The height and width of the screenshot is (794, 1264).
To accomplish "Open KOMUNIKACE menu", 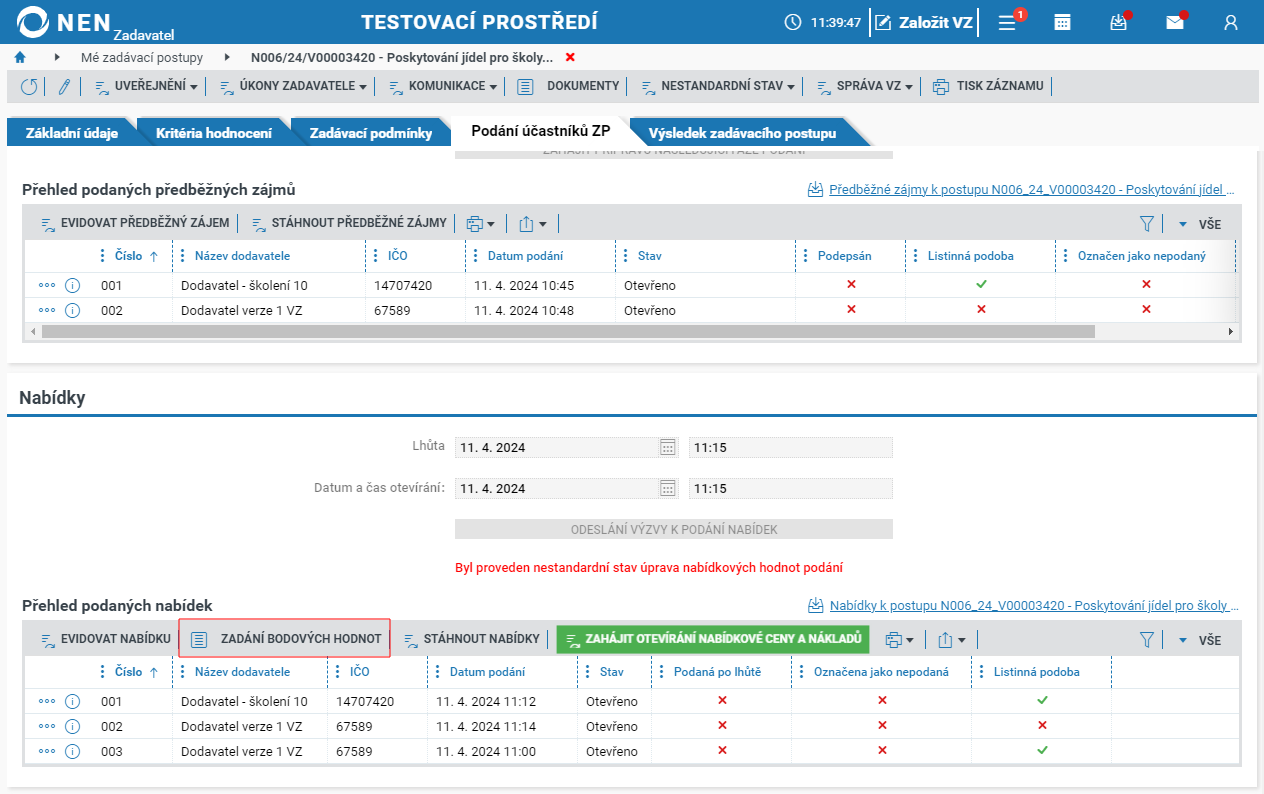I will coord(442,87).
